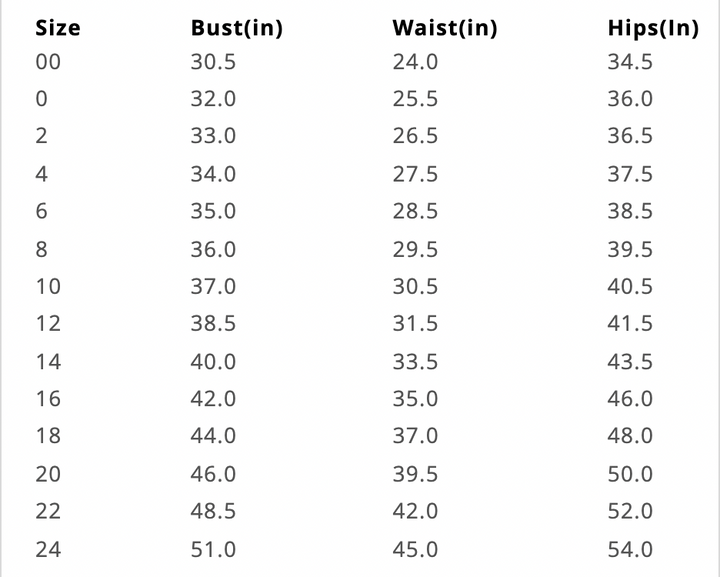This screenshot has height=577, width=720.
Task: Select the bust value for size 0
Action: 213,99
